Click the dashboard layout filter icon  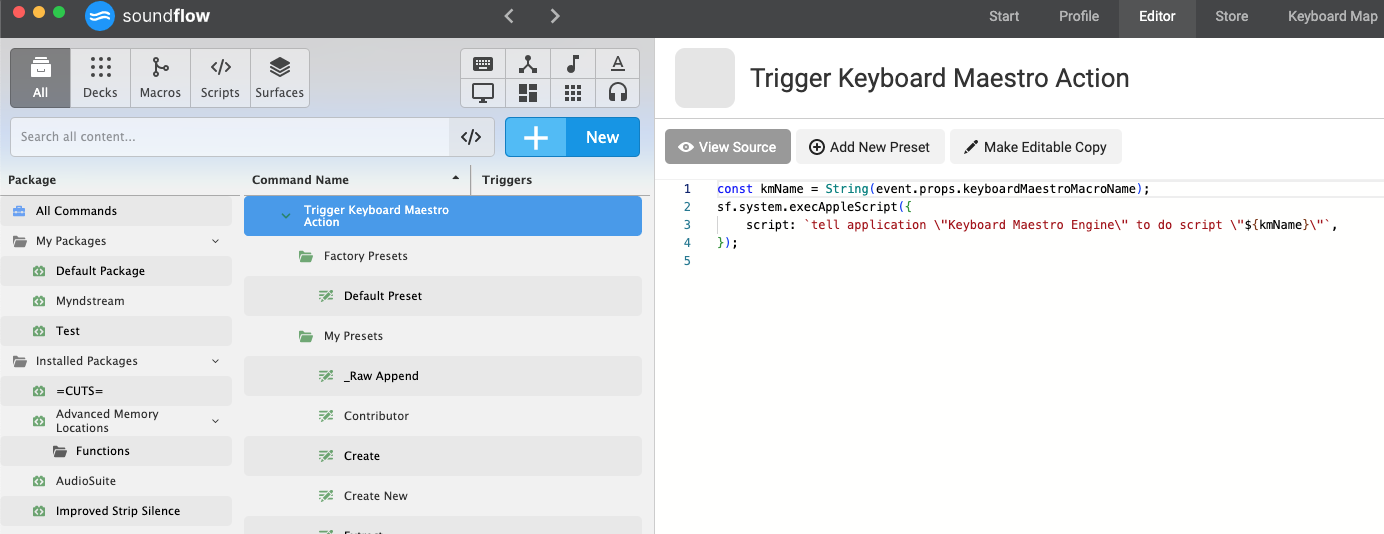(528, 93)
